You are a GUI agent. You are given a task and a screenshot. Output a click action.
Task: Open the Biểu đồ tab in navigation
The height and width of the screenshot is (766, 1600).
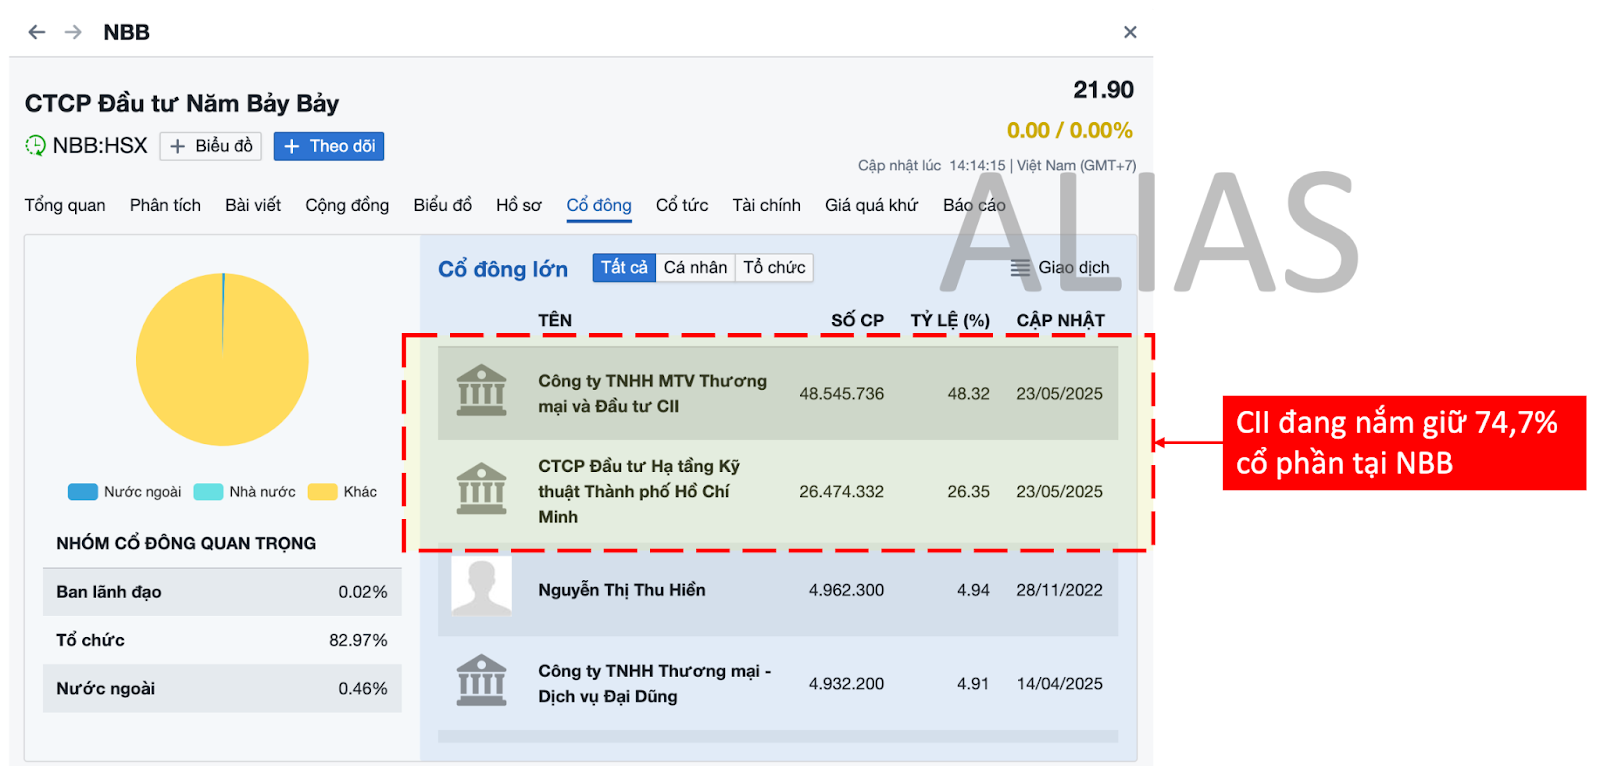[442, 205]
